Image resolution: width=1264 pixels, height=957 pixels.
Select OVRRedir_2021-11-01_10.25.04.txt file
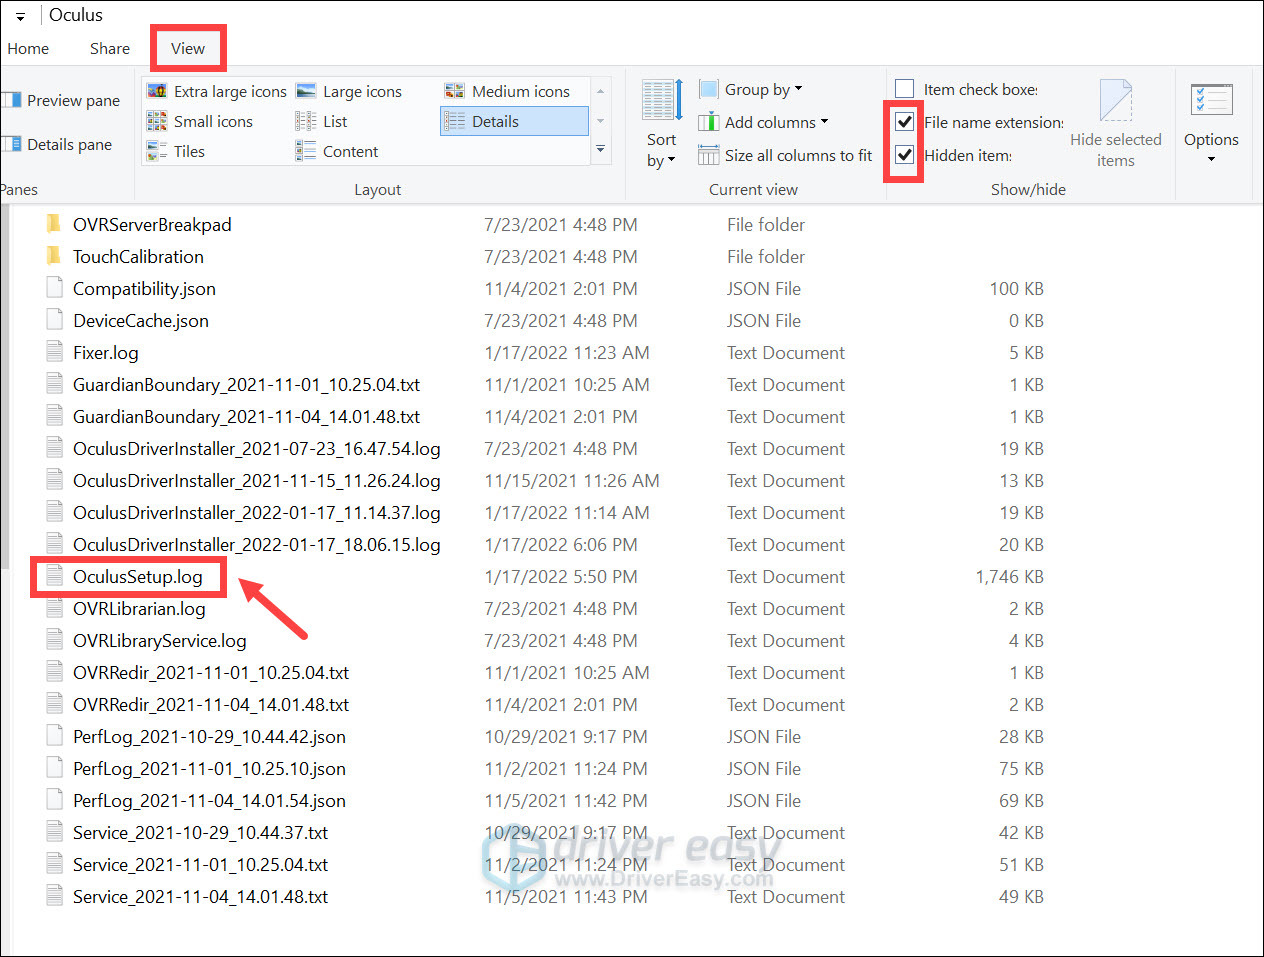[211, 672]
